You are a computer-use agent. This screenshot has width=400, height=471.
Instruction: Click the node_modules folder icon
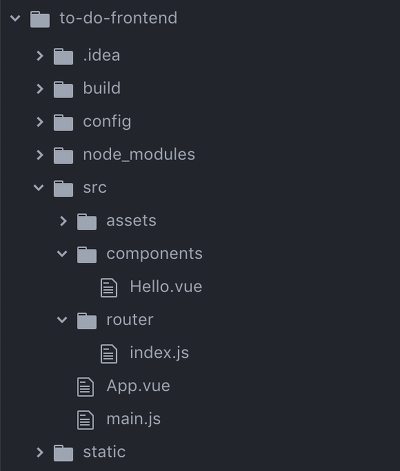[x=63, y=155]
